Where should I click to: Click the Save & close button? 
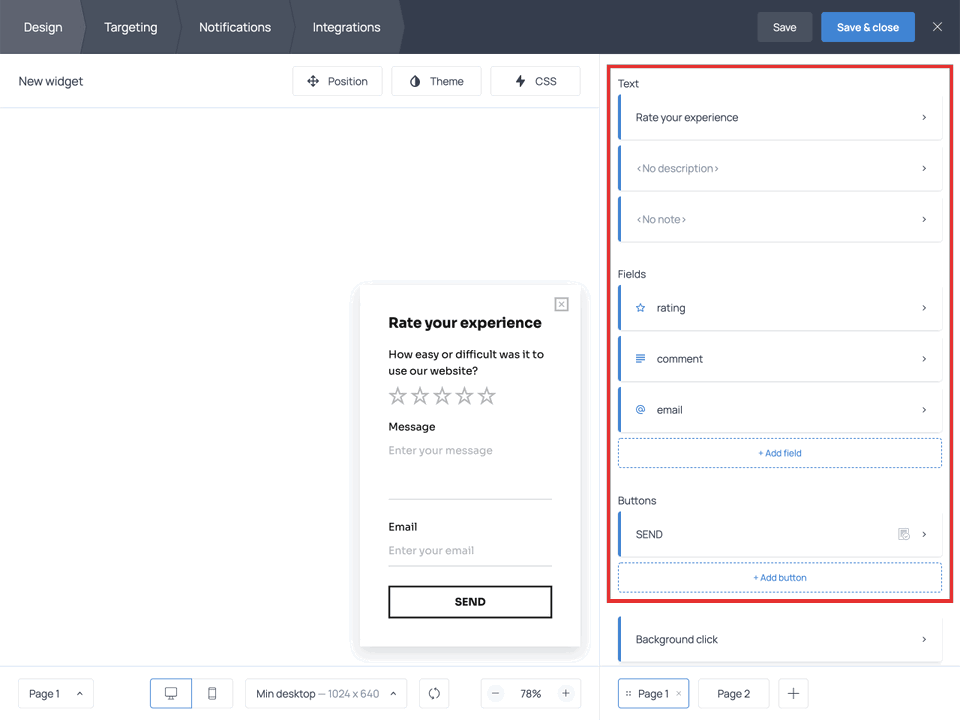[867, 27]
